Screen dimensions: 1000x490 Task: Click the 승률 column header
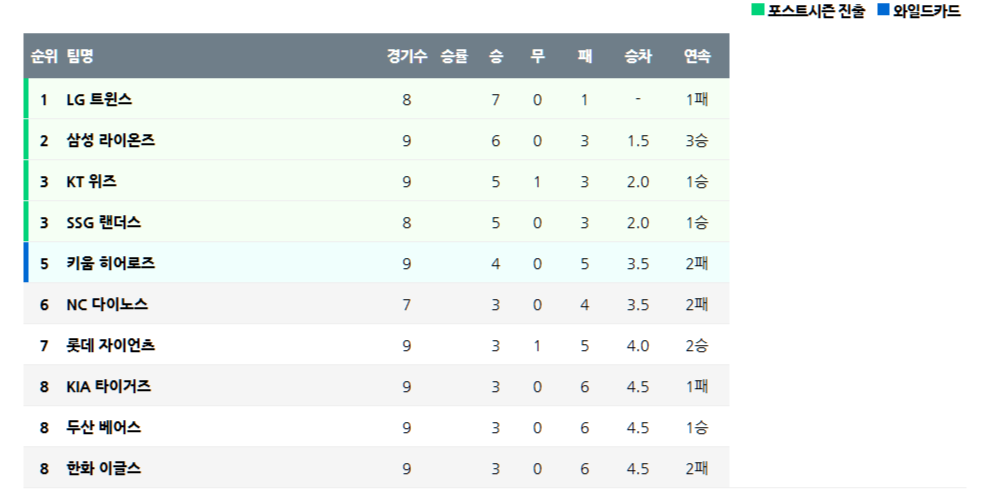(454, 57)
